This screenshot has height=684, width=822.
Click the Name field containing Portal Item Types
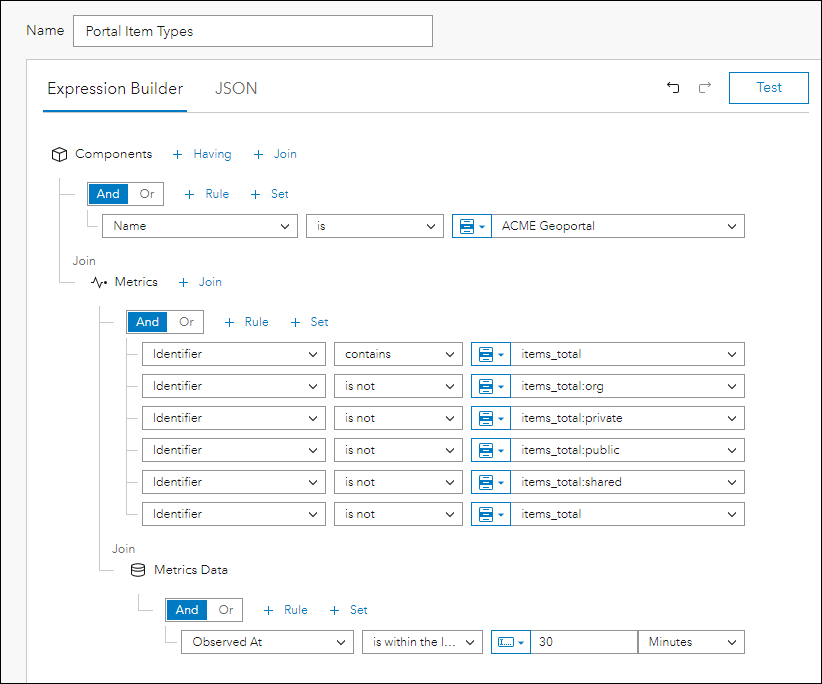[x=253, y=31]
